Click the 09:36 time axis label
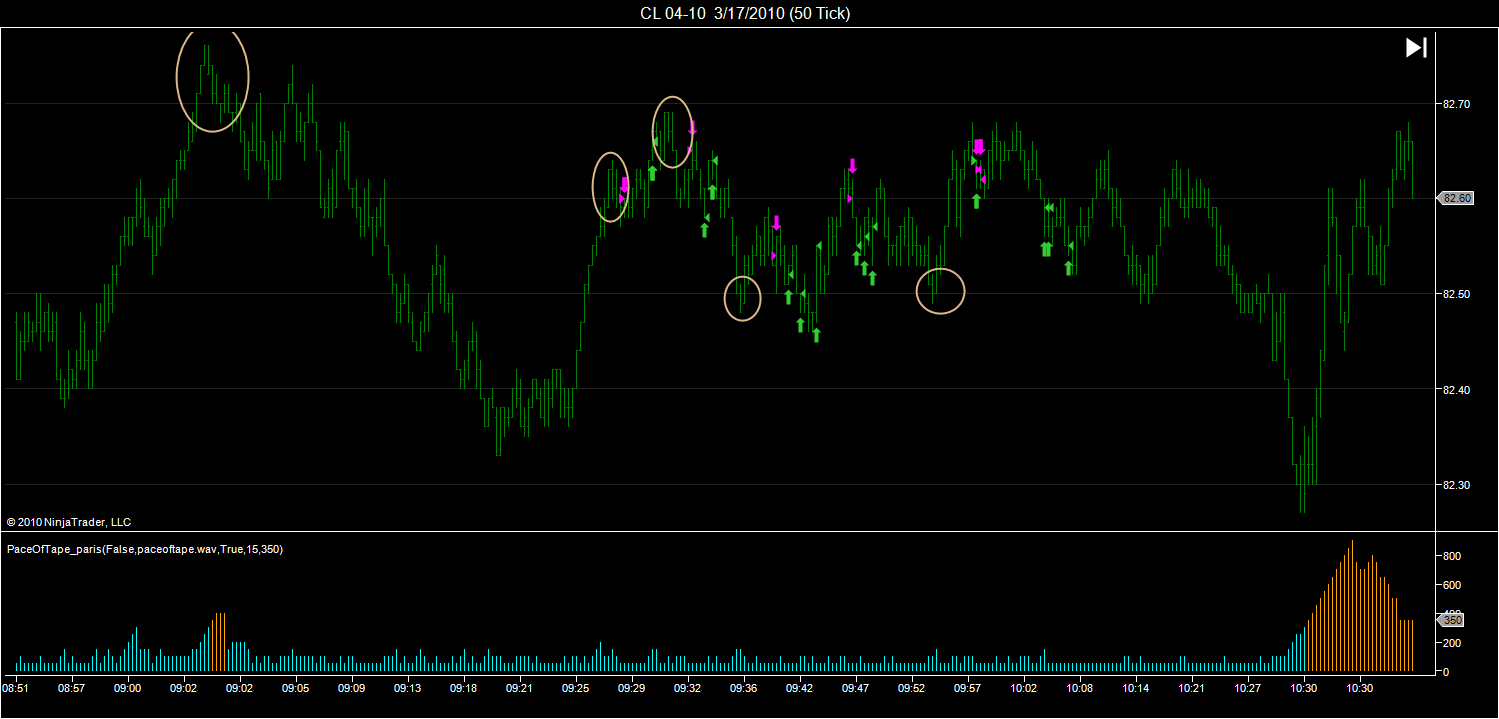The height and width of the screenshot is (719, 1499). coord(744,688)
